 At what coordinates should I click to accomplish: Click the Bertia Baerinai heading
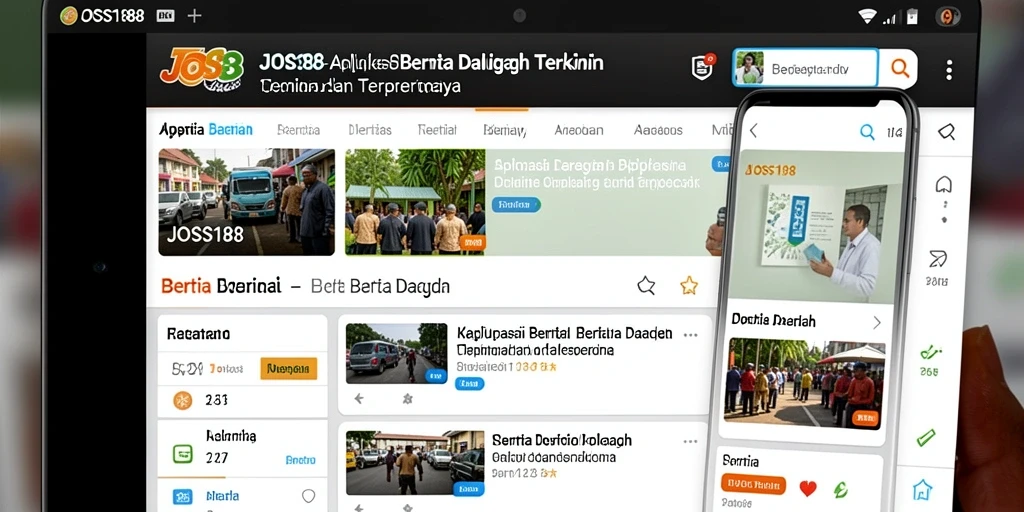[221, 285]
